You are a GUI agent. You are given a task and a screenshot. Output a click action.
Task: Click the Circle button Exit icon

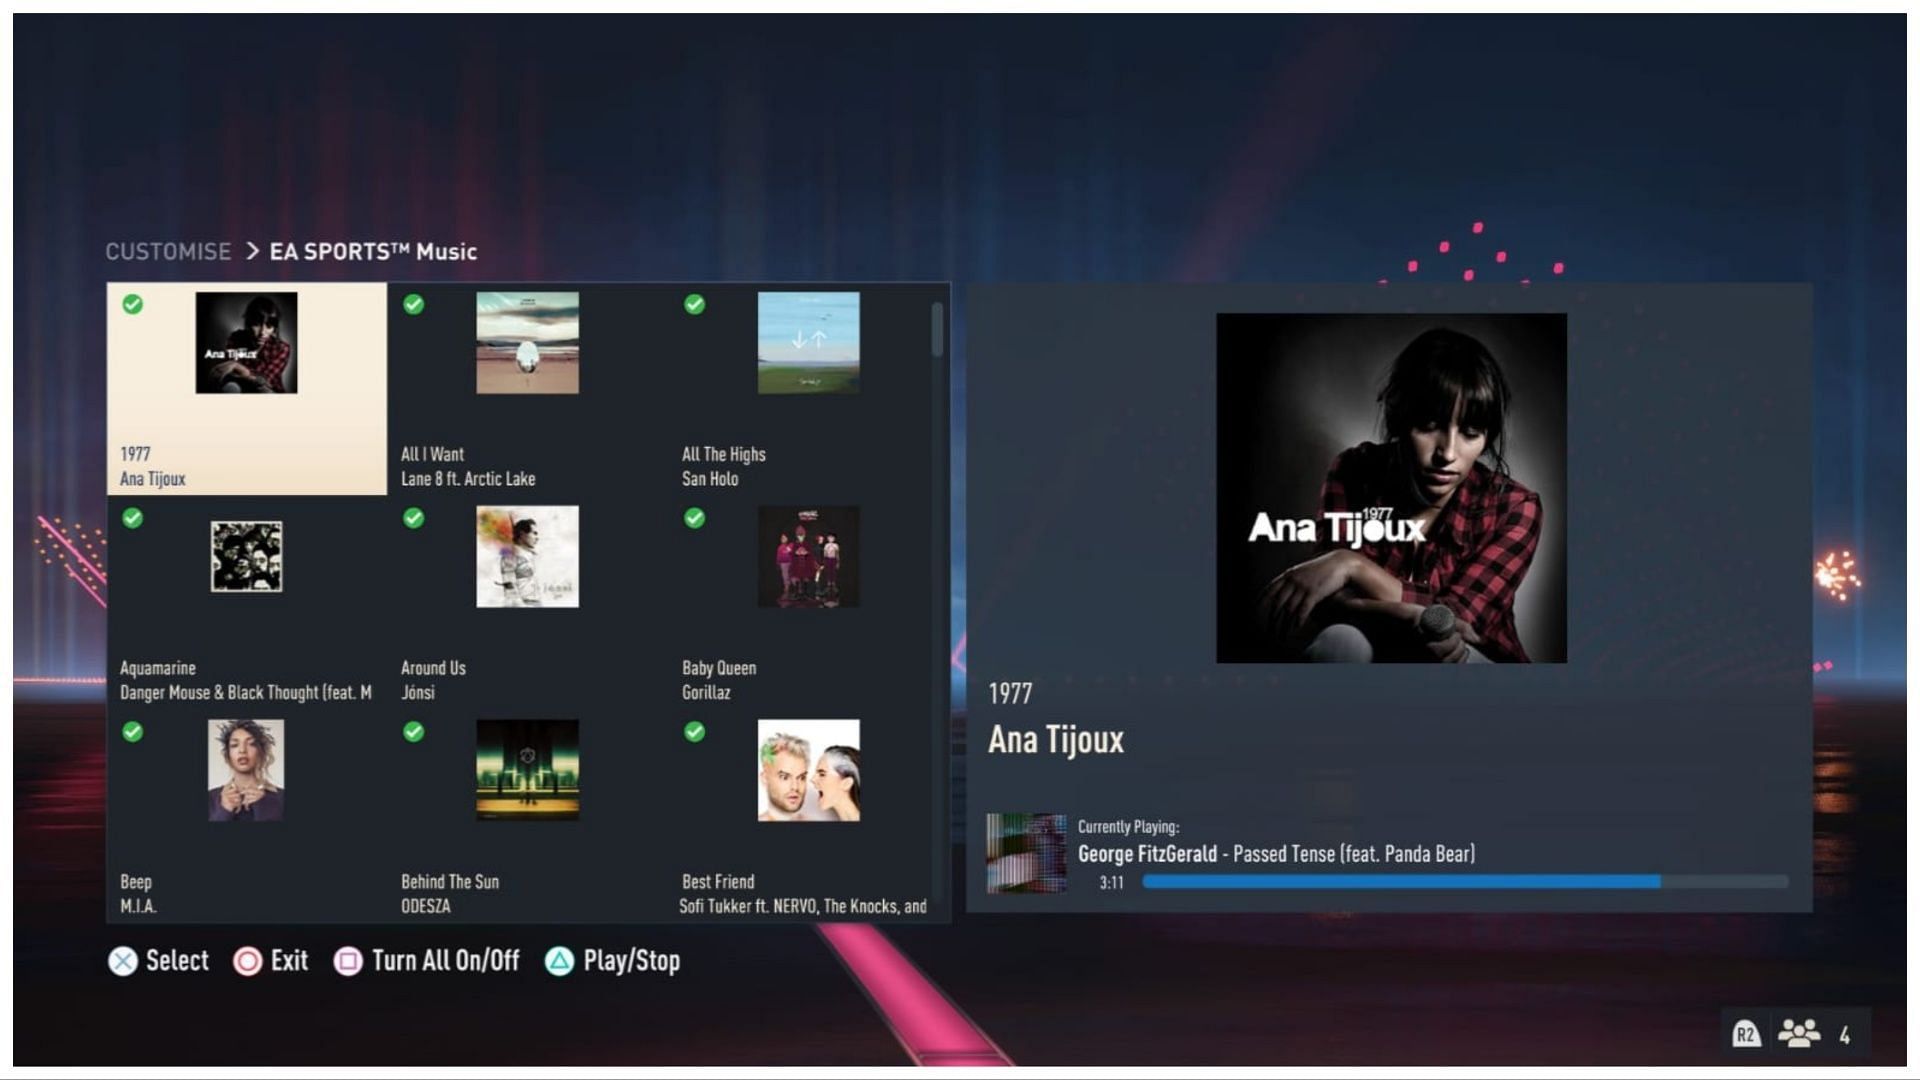[x=247, y=961]
